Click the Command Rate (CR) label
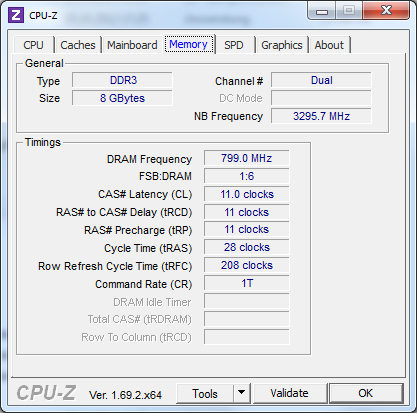Screen dimensions: 417x413 (x=144, y=284)
